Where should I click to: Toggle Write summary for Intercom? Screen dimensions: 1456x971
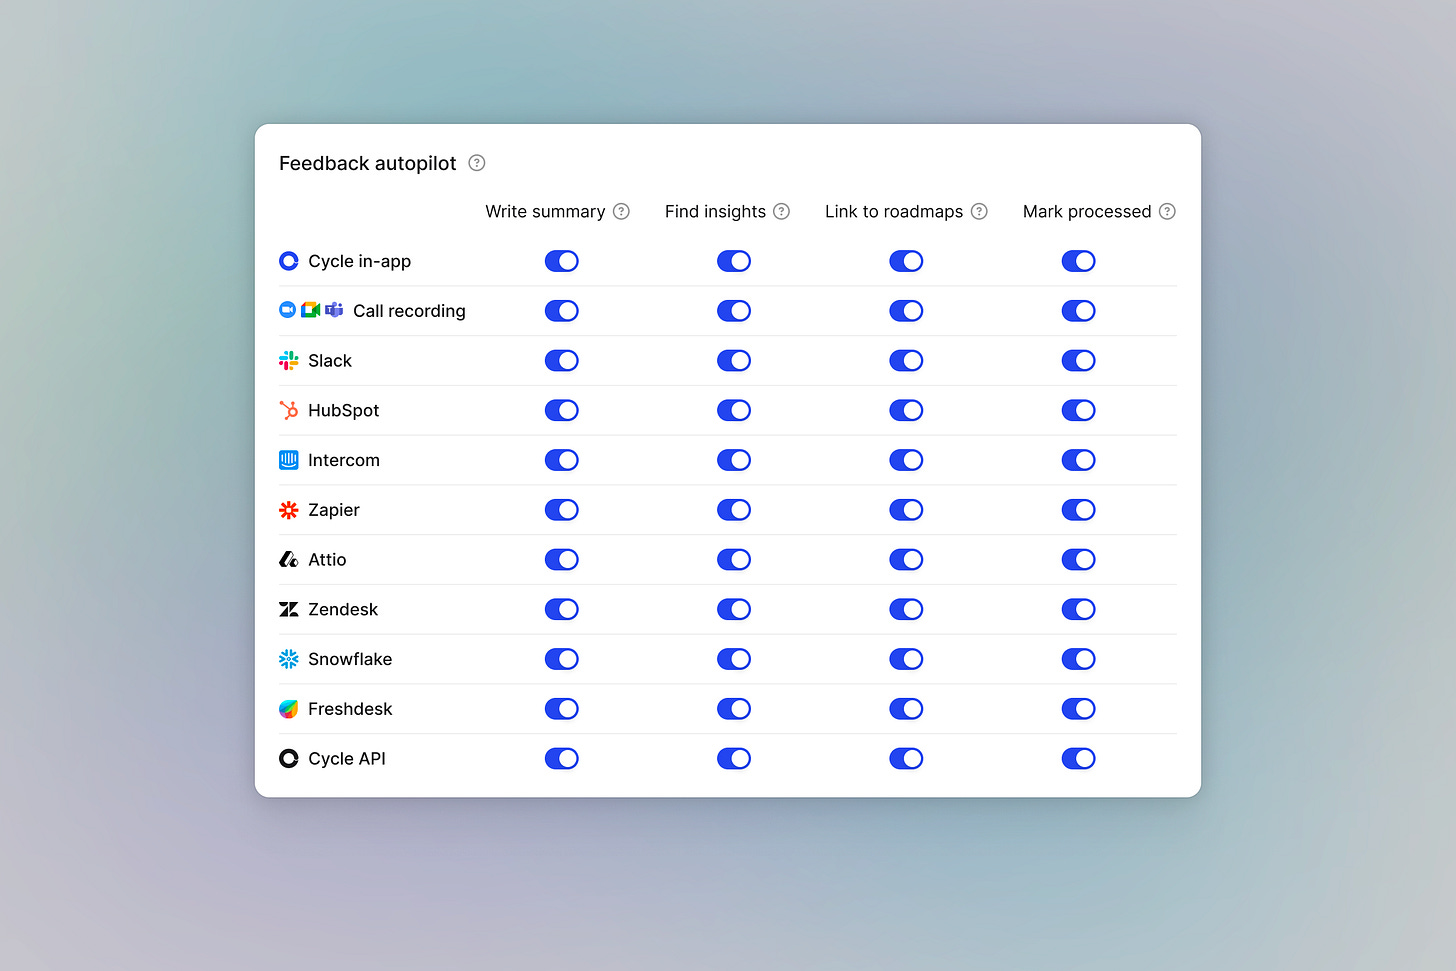point(562,460)
